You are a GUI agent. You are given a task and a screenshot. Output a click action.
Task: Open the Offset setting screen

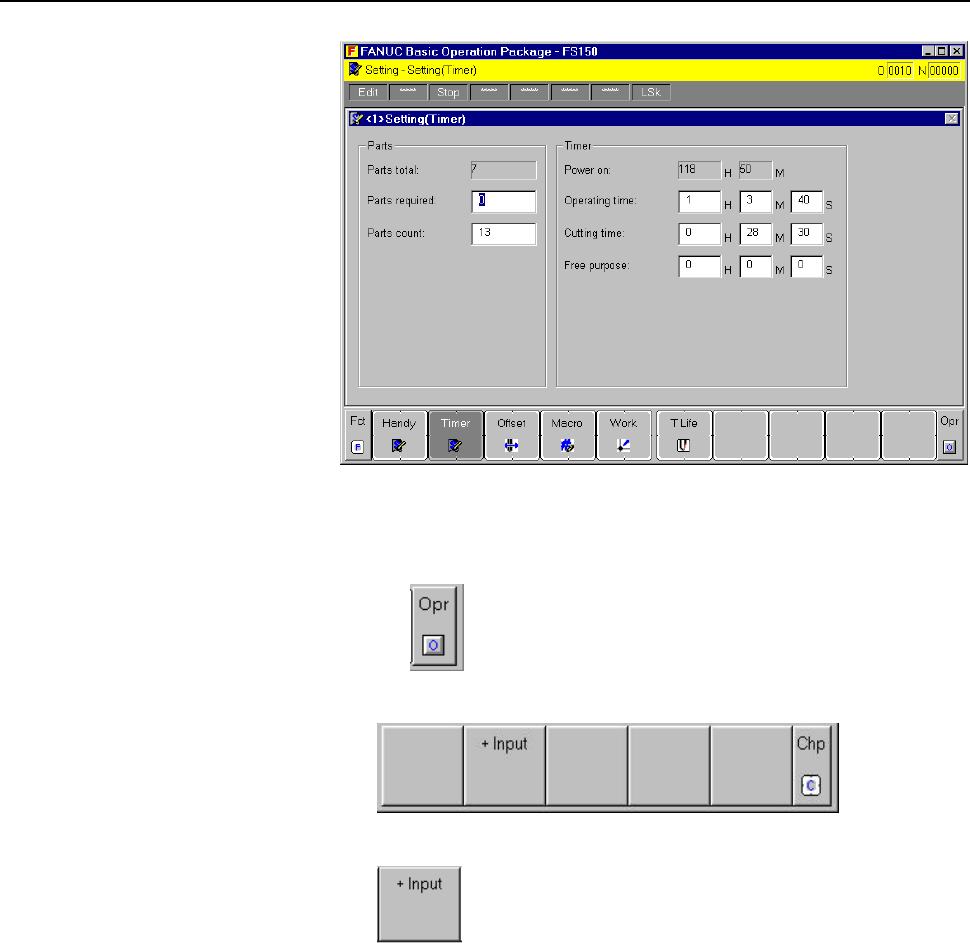[512, 435]
